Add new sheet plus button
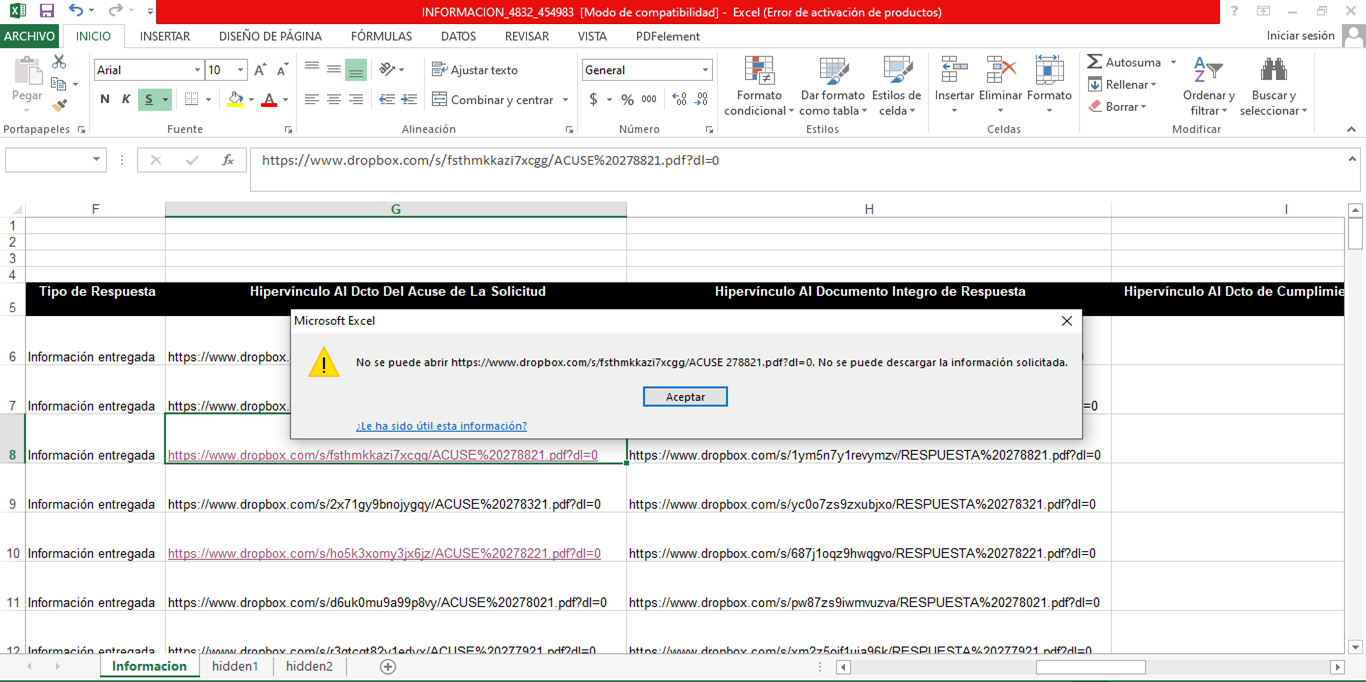Screen dimensions: 1366x682 [x=388, y=666]
